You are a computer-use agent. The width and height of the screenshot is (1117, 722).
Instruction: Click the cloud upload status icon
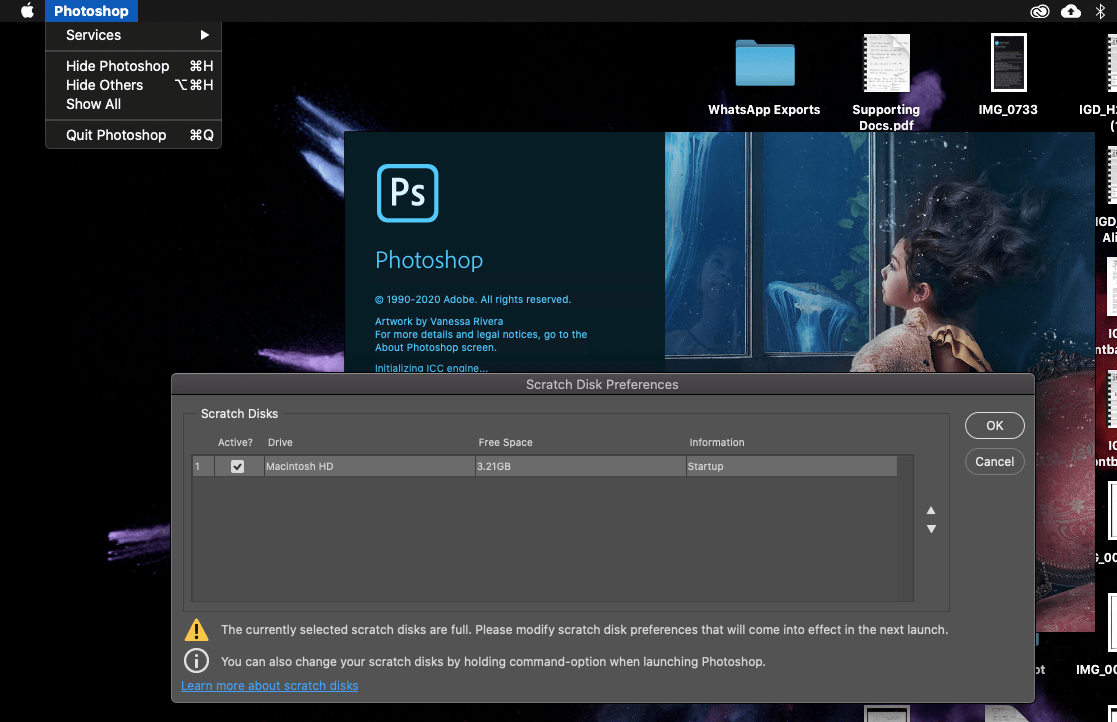coord(1071,11)
